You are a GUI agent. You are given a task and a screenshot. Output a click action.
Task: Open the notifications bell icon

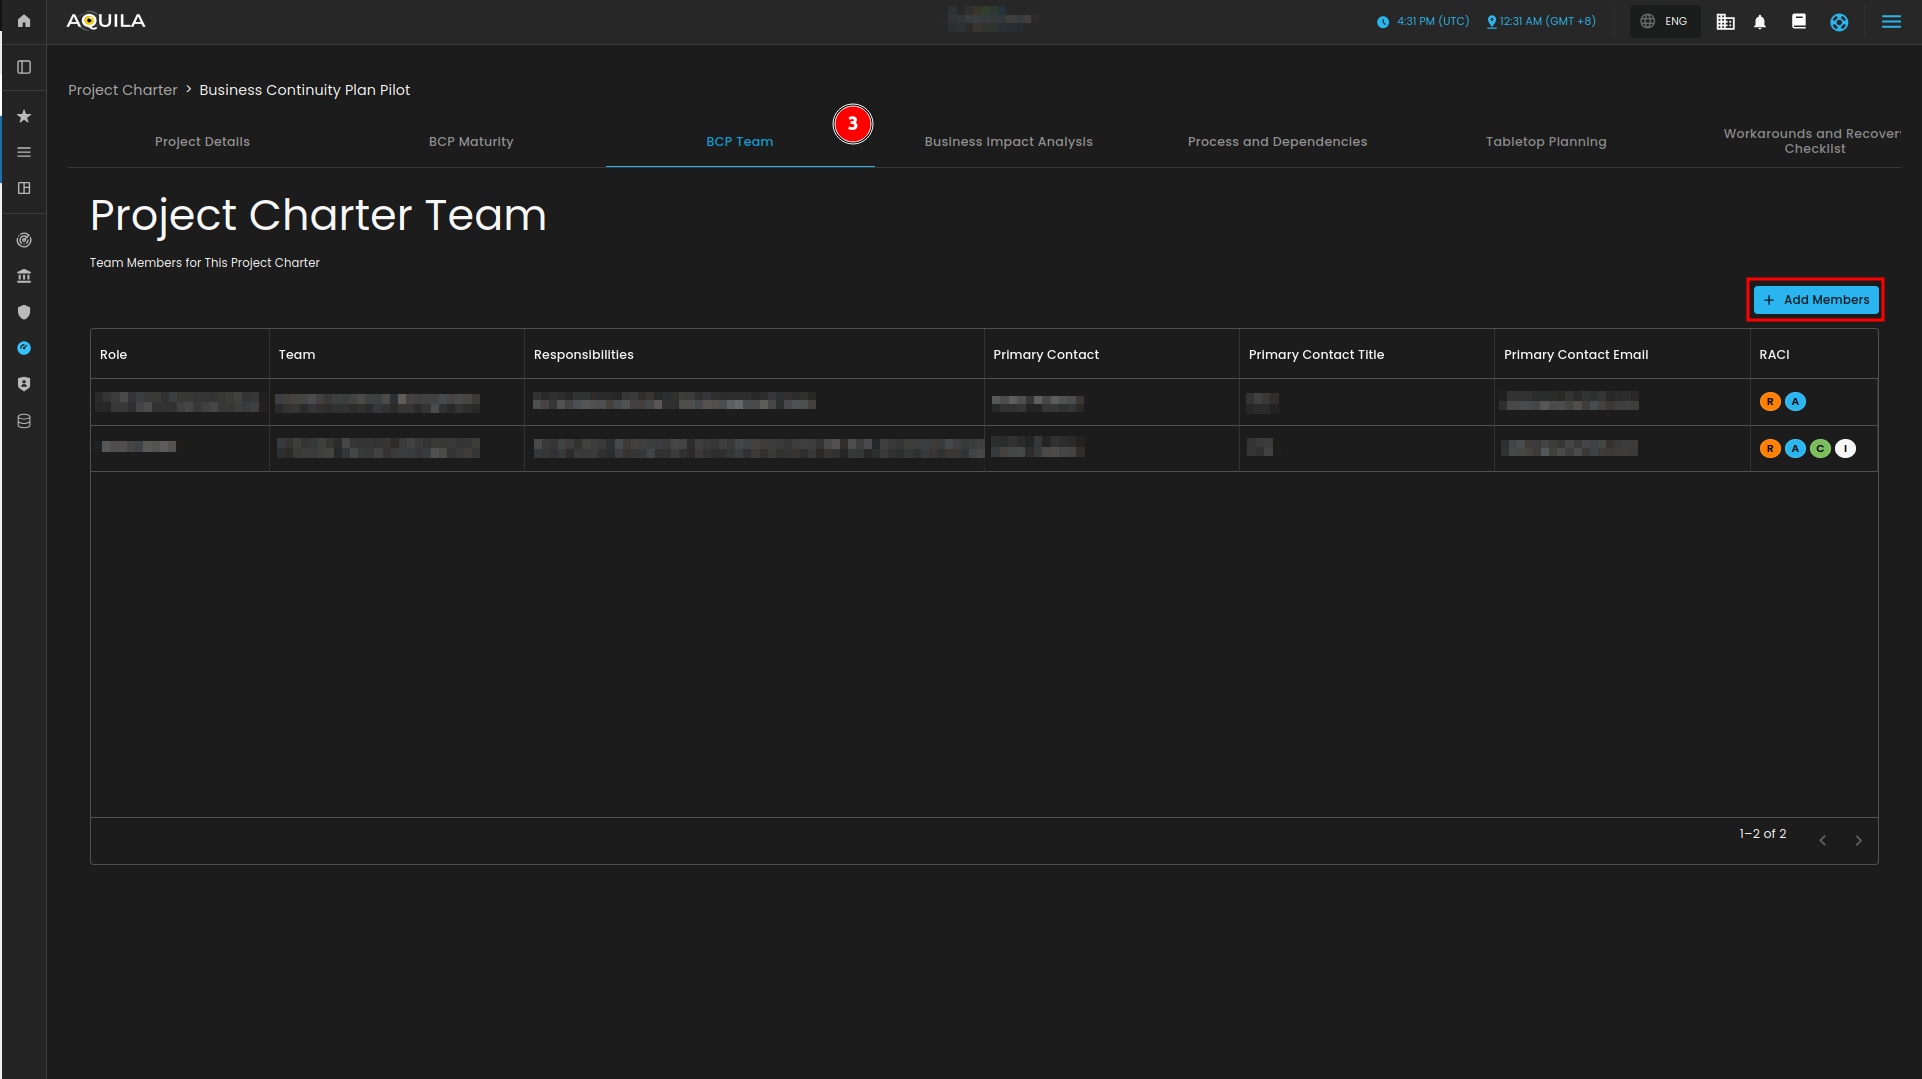1760,22
